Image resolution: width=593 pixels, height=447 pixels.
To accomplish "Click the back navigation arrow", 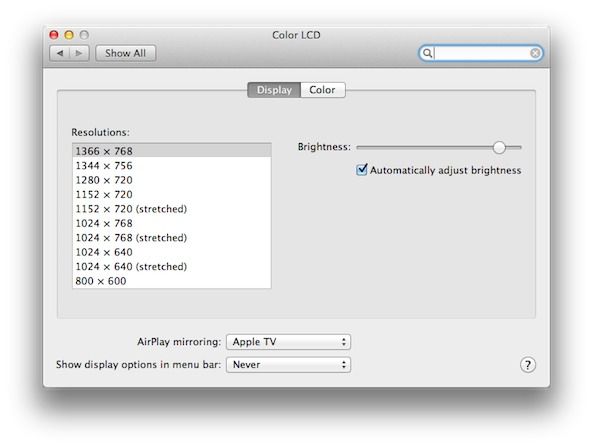I will pyautogui.click(x=60, y=53).
